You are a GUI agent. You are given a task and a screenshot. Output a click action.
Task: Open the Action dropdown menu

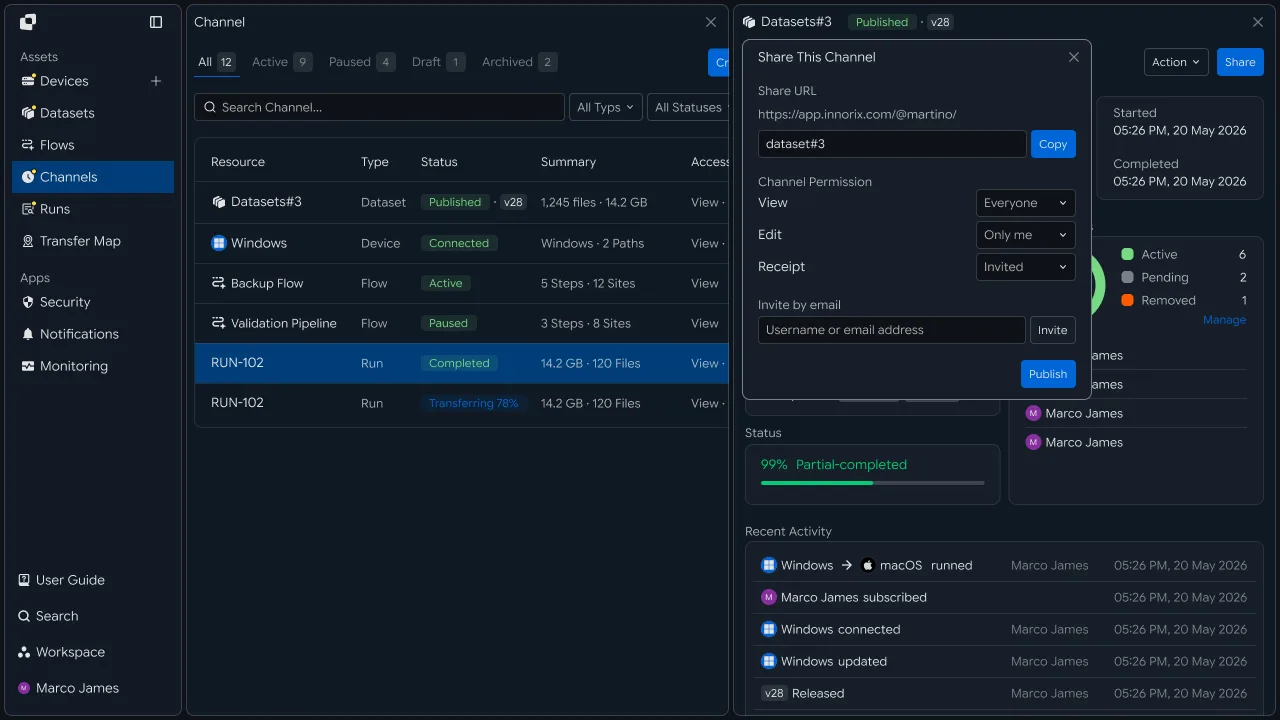pyautogui.click(x=1176, y=62)
